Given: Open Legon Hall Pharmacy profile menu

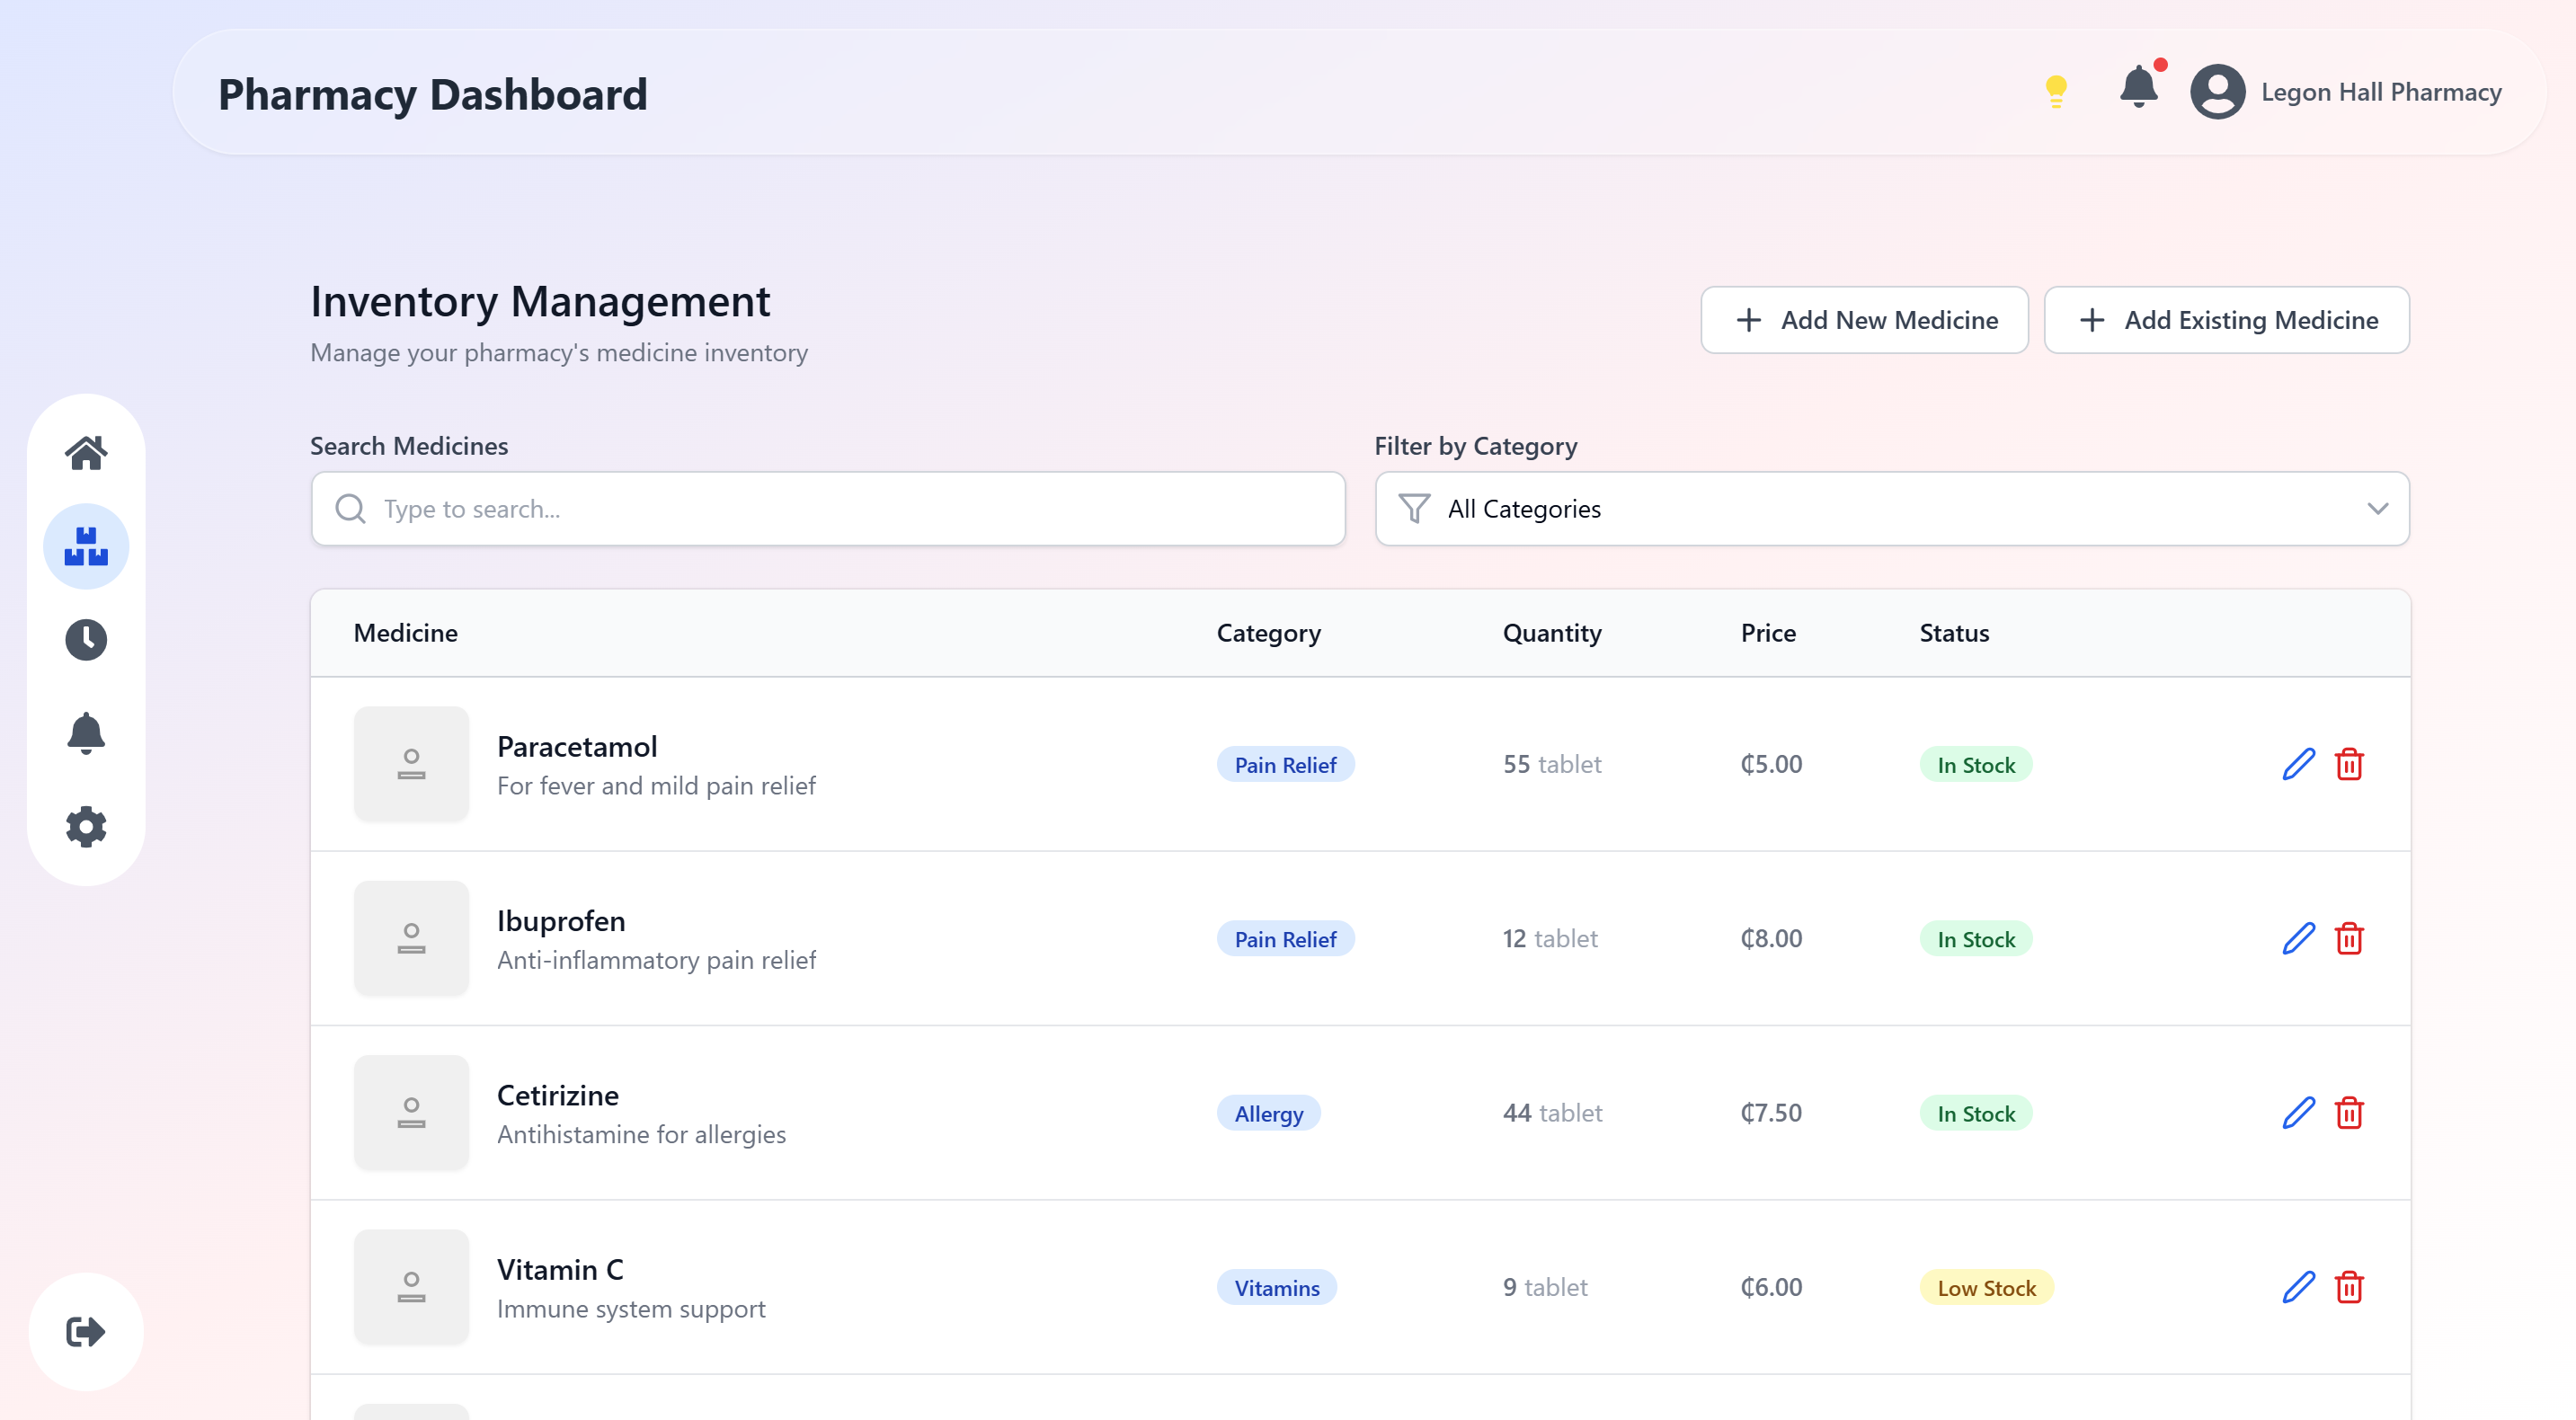Looking at the screenshot, I should (2346, 92).
